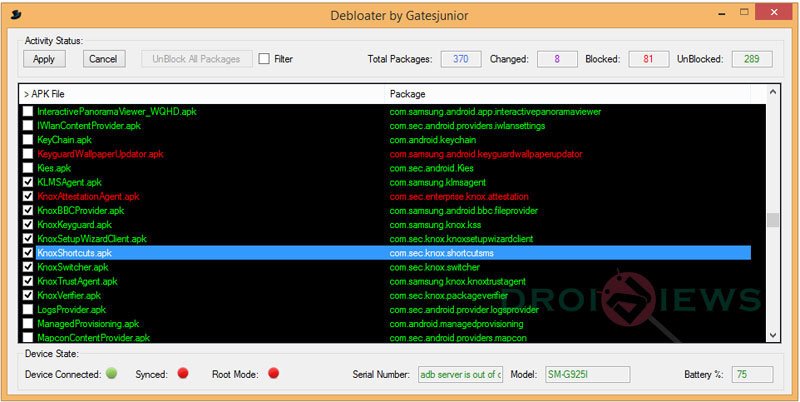800x402 pixels.
Task: Uncheck the KLMSAgent.apk checkbox
Action: [x=28, y=182]
